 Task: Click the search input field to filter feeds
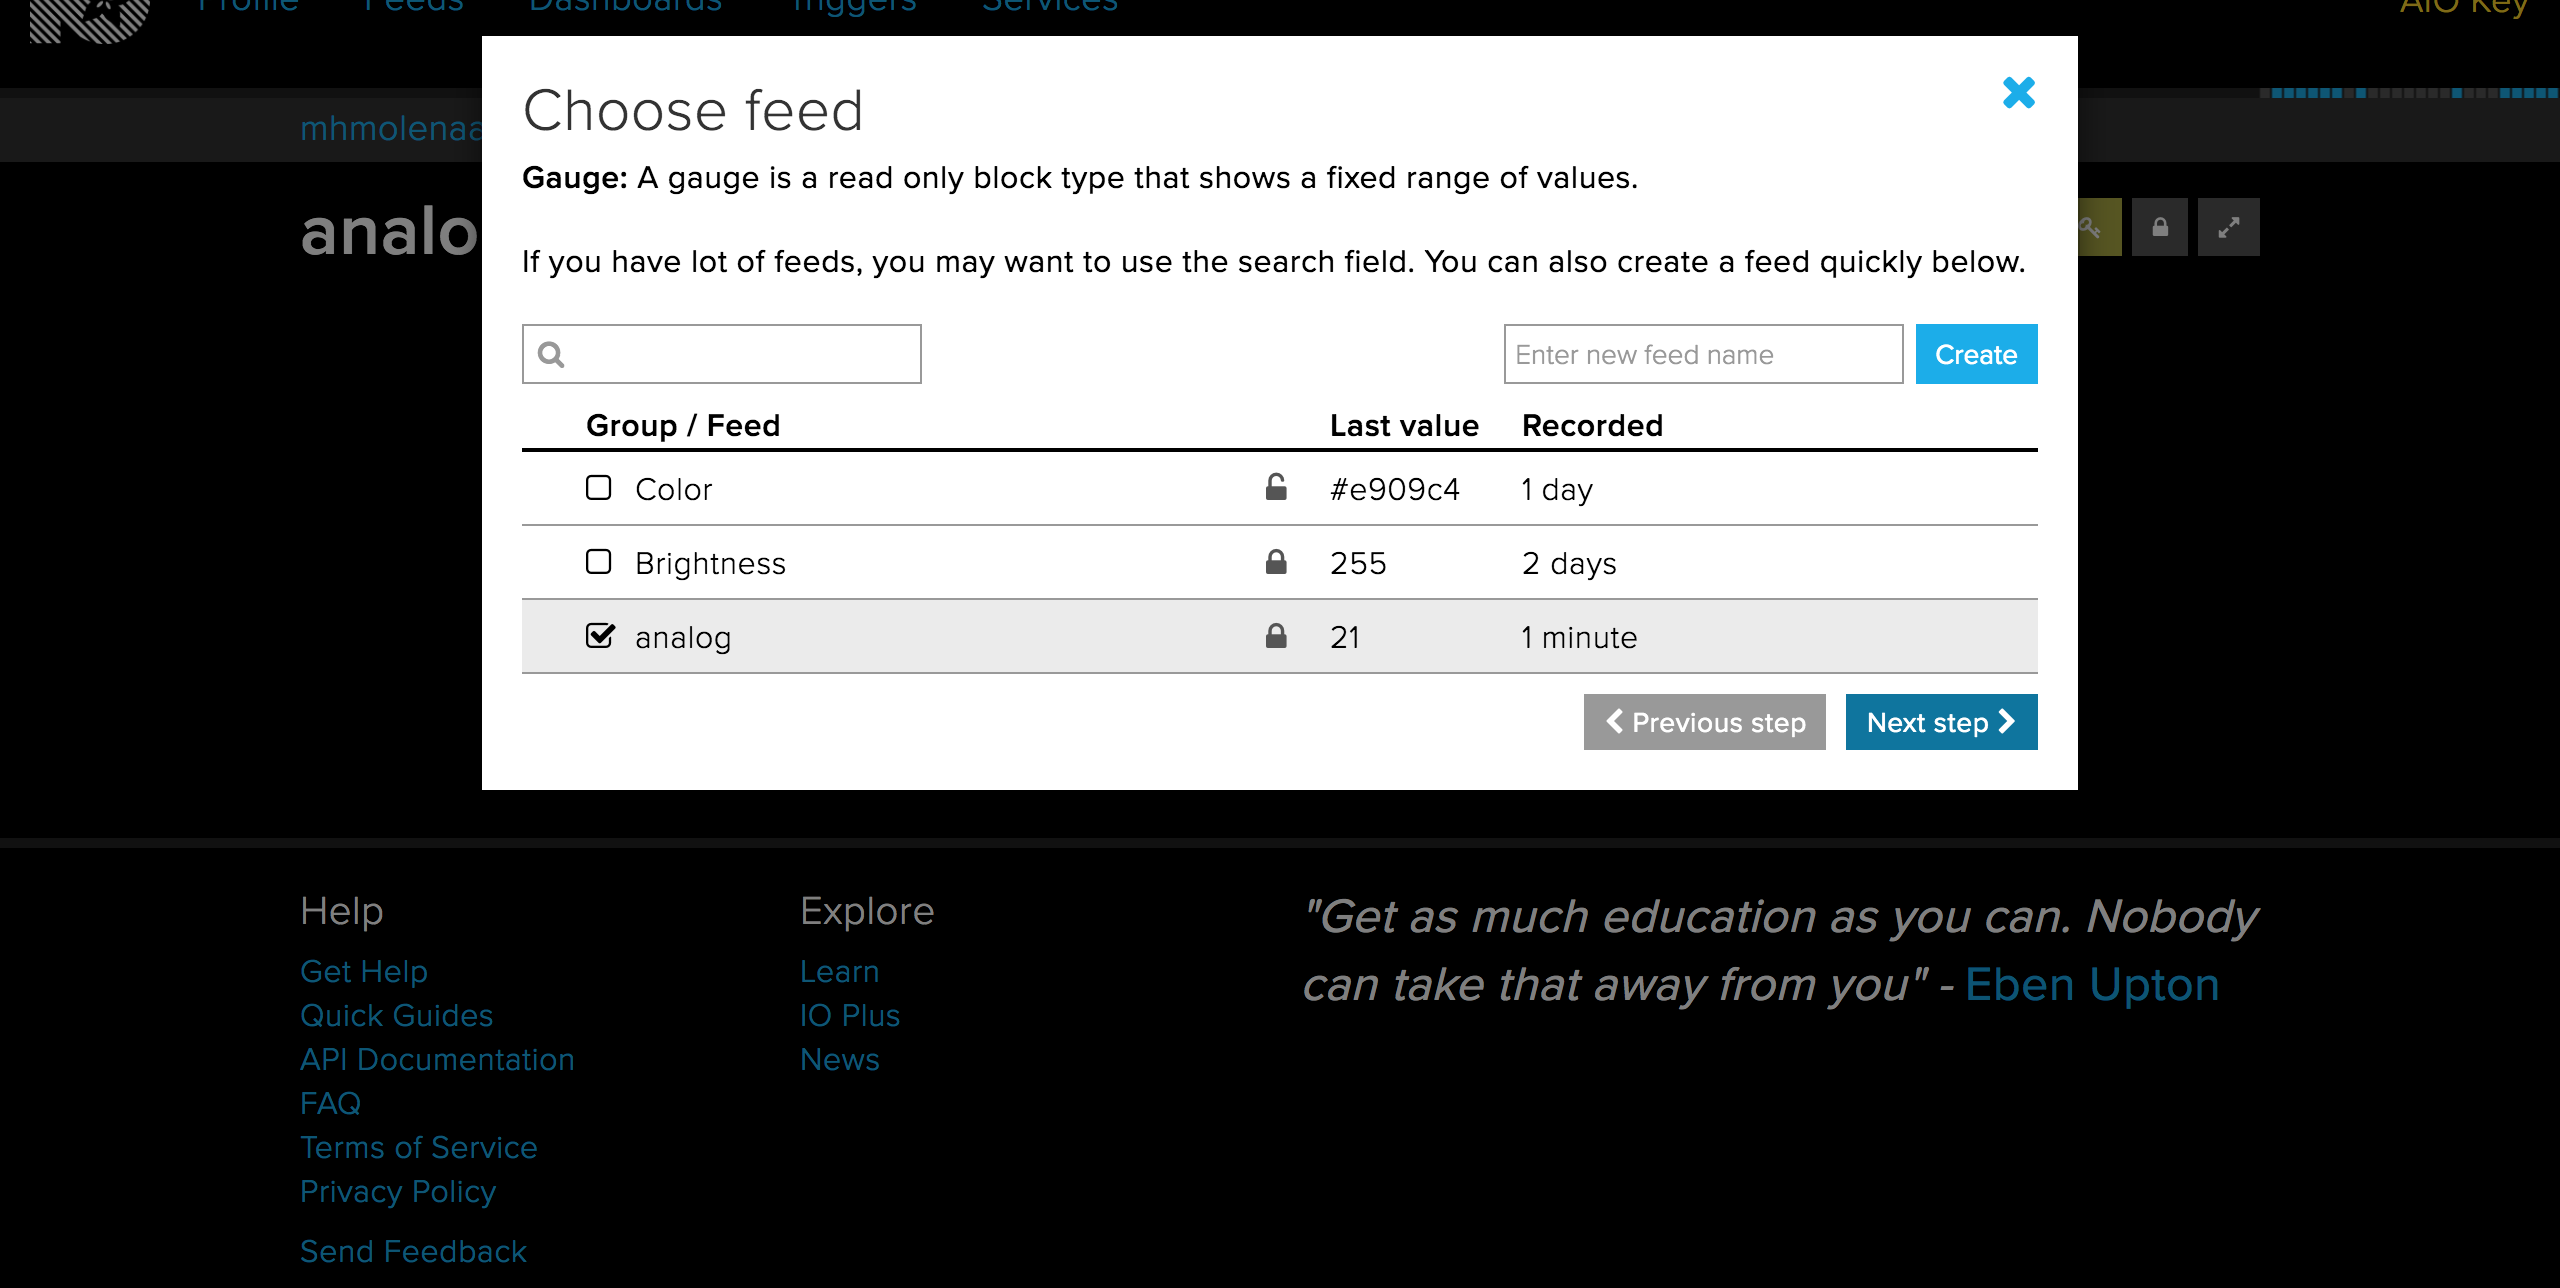(723, 355)
